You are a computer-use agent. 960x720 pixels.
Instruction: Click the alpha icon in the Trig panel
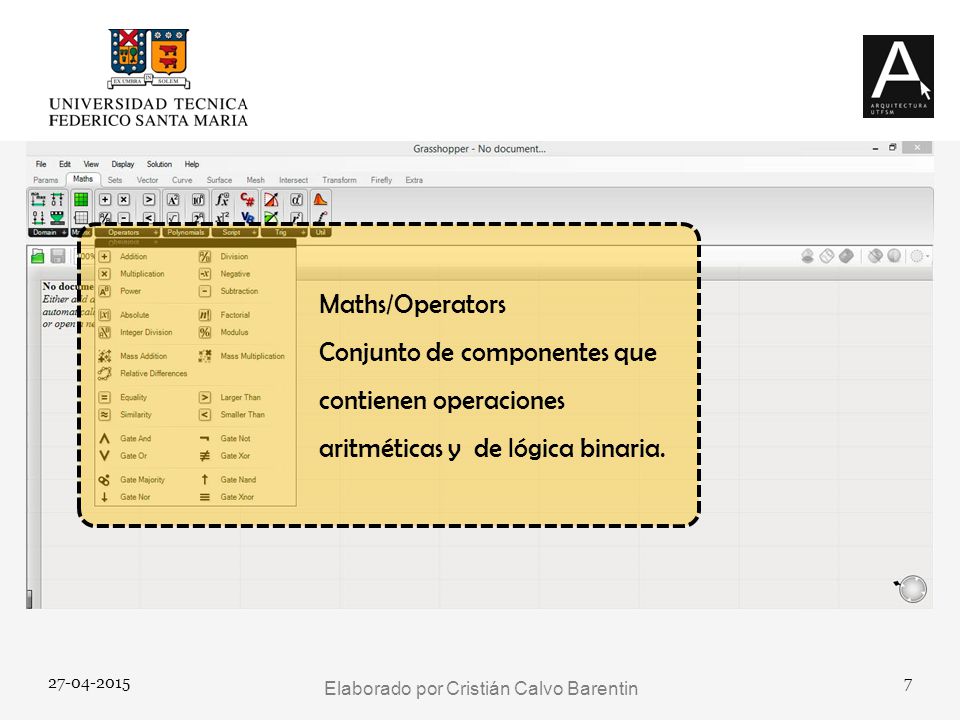pyautogui.click(x=296, y=200)
